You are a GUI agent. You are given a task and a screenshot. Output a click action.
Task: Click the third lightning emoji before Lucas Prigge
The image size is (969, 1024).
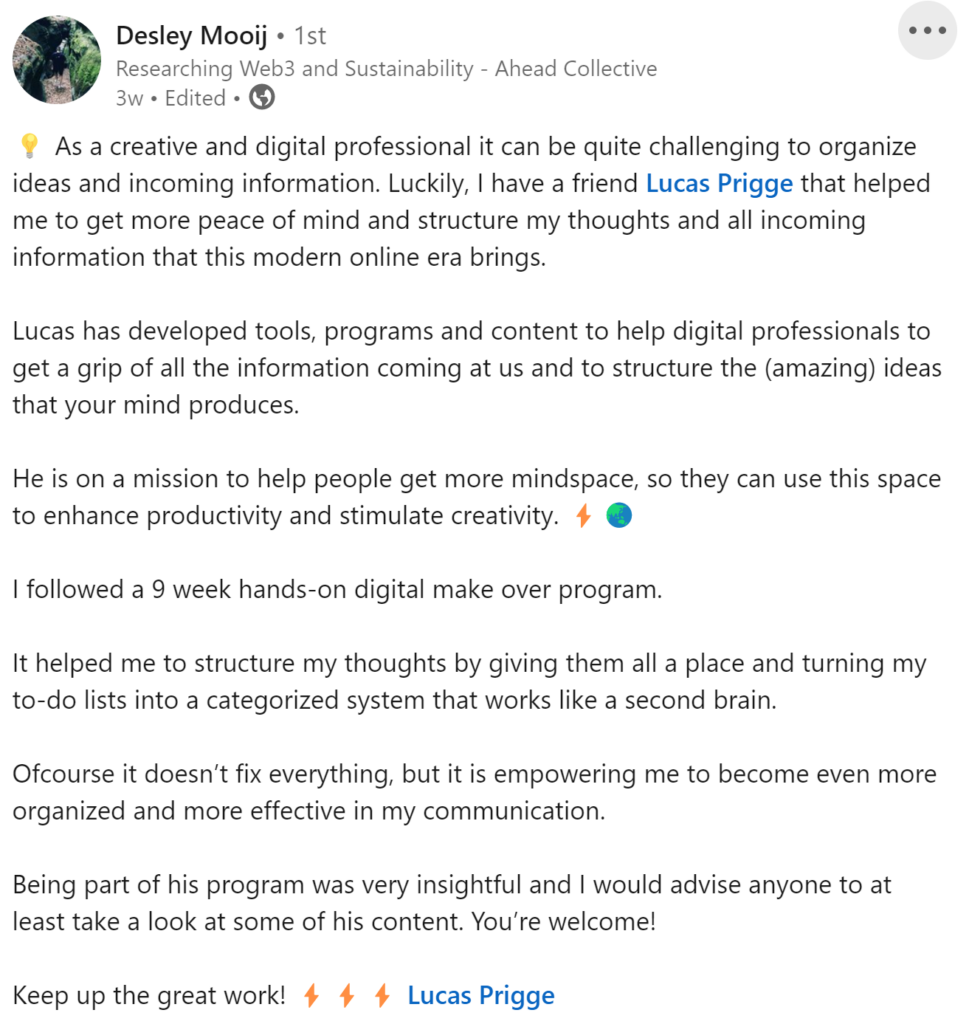(382, 996)
